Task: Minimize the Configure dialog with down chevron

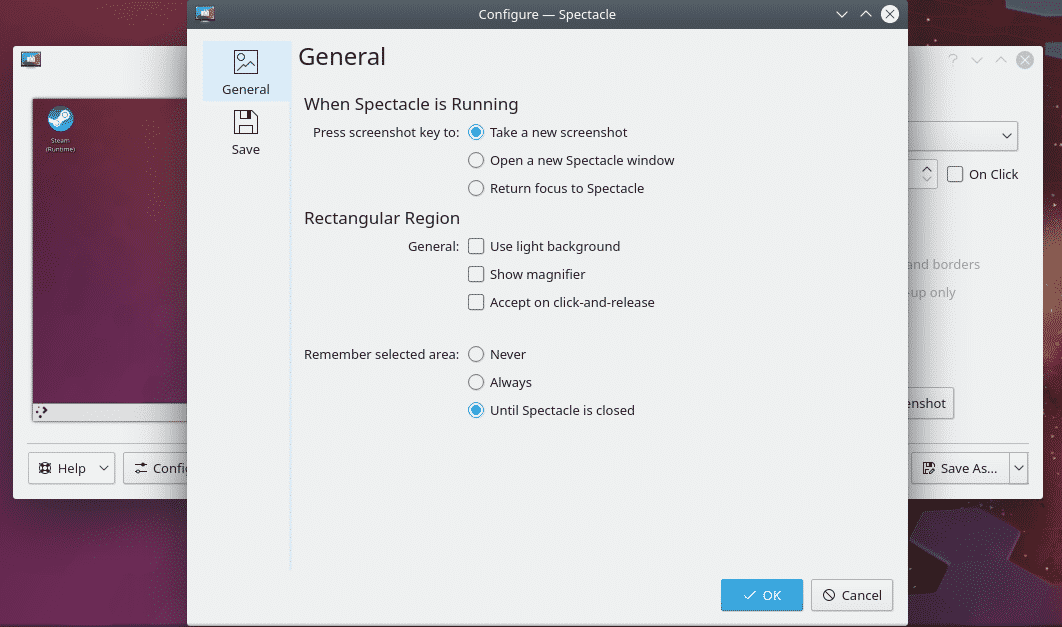Action: tap(842, 14)
